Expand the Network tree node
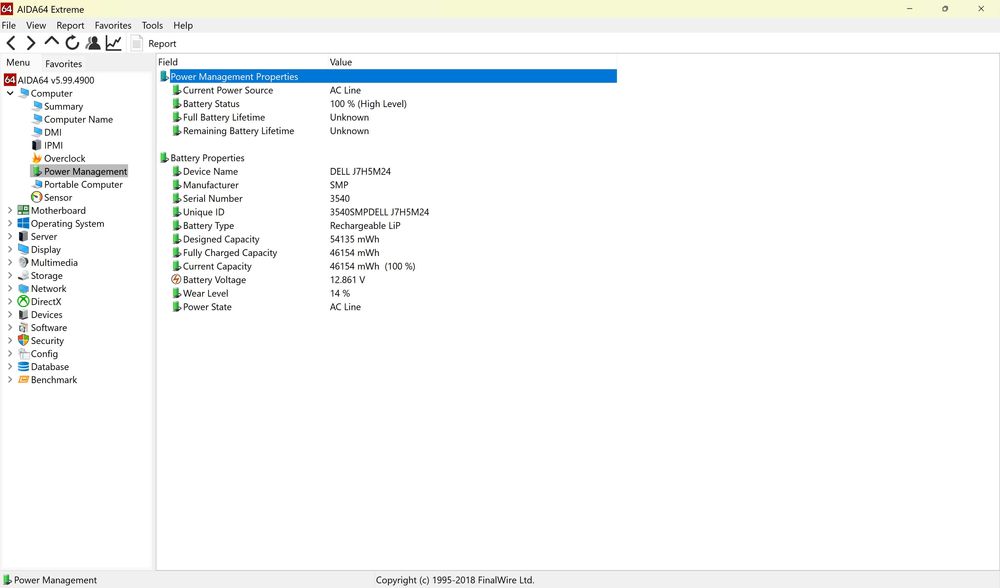The width and height of the screenshot is (1000, 588). pyautogui.click(x=10, y=288)
